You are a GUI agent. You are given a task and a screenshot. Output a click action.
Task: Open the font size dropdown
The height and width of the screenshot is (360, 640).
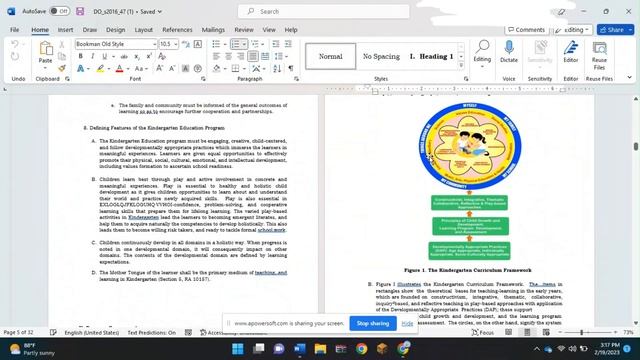click(176, 44)
